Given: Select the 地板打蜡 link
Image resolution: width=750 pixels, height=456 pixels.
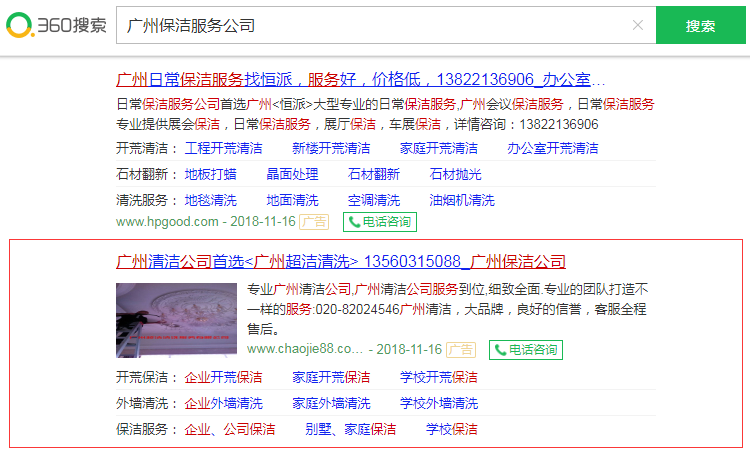Looking at the screenshot, I should [x=210, y=174].
